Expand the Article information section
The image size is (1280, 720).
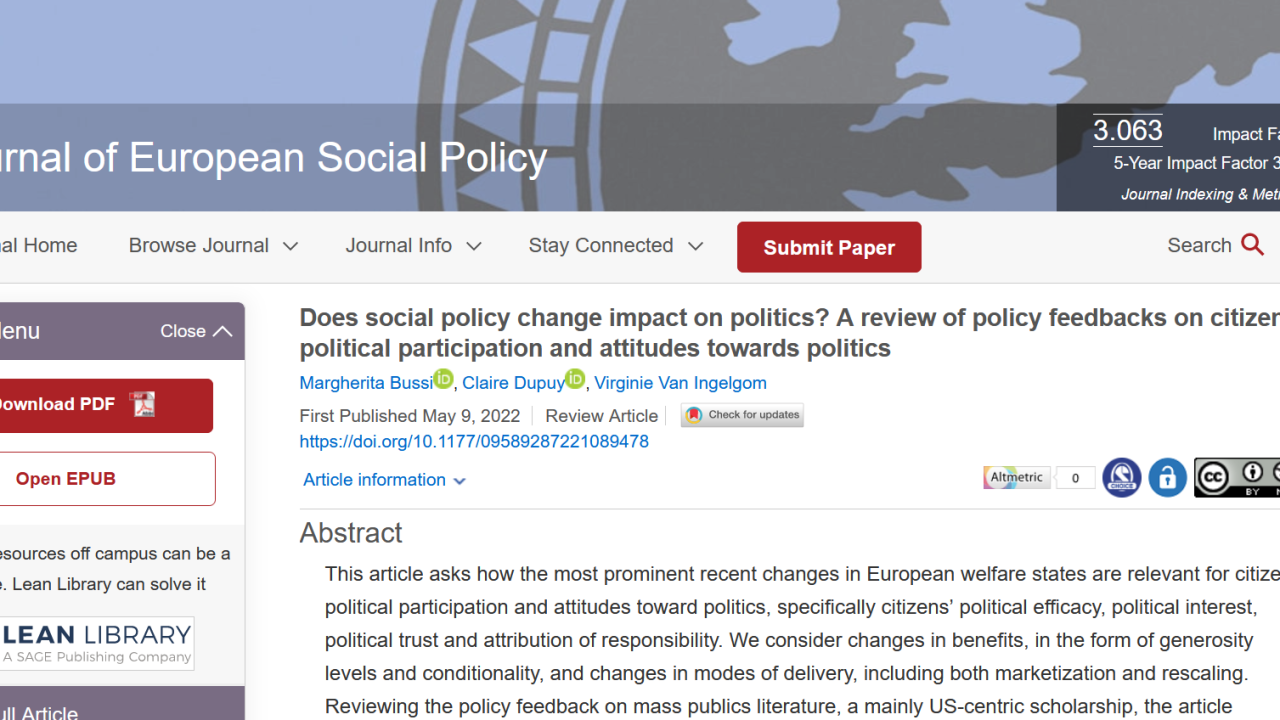click(385, 480)
